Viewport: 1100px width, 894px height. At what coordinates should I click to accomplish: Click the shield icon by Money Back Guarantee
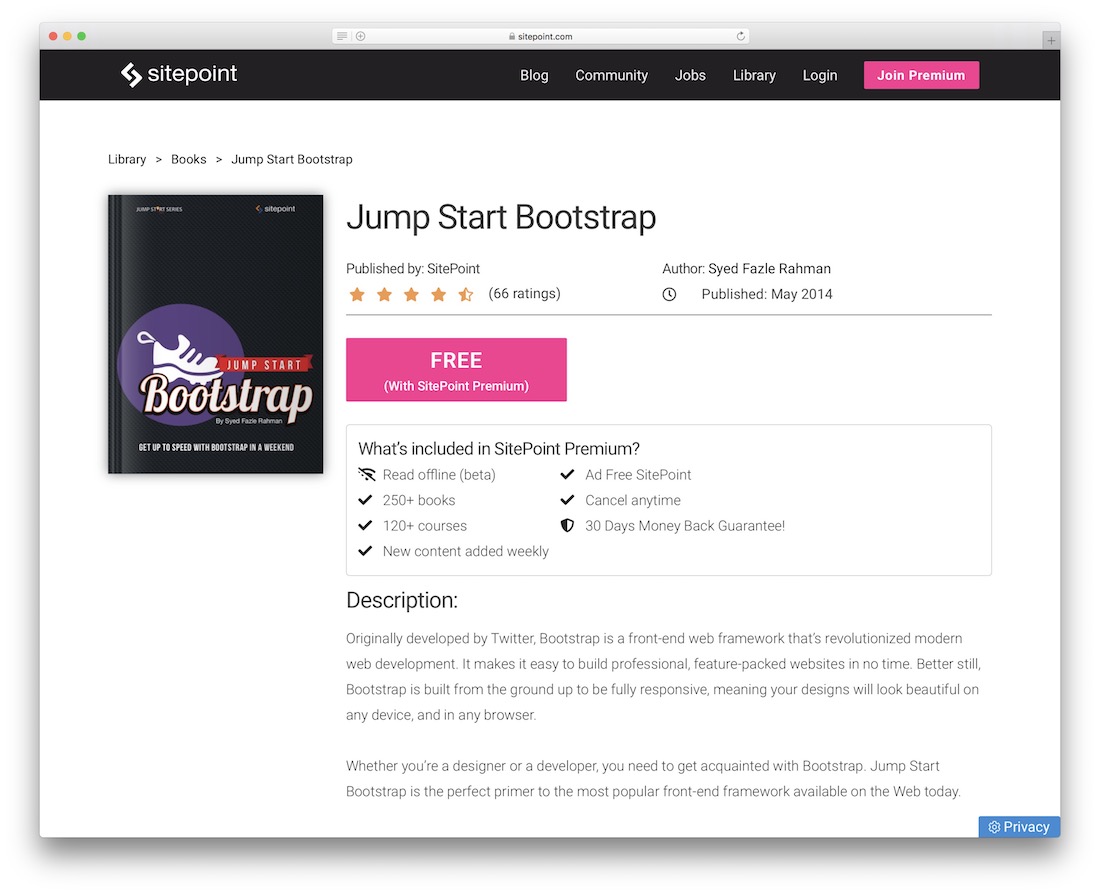coord(568,526)
